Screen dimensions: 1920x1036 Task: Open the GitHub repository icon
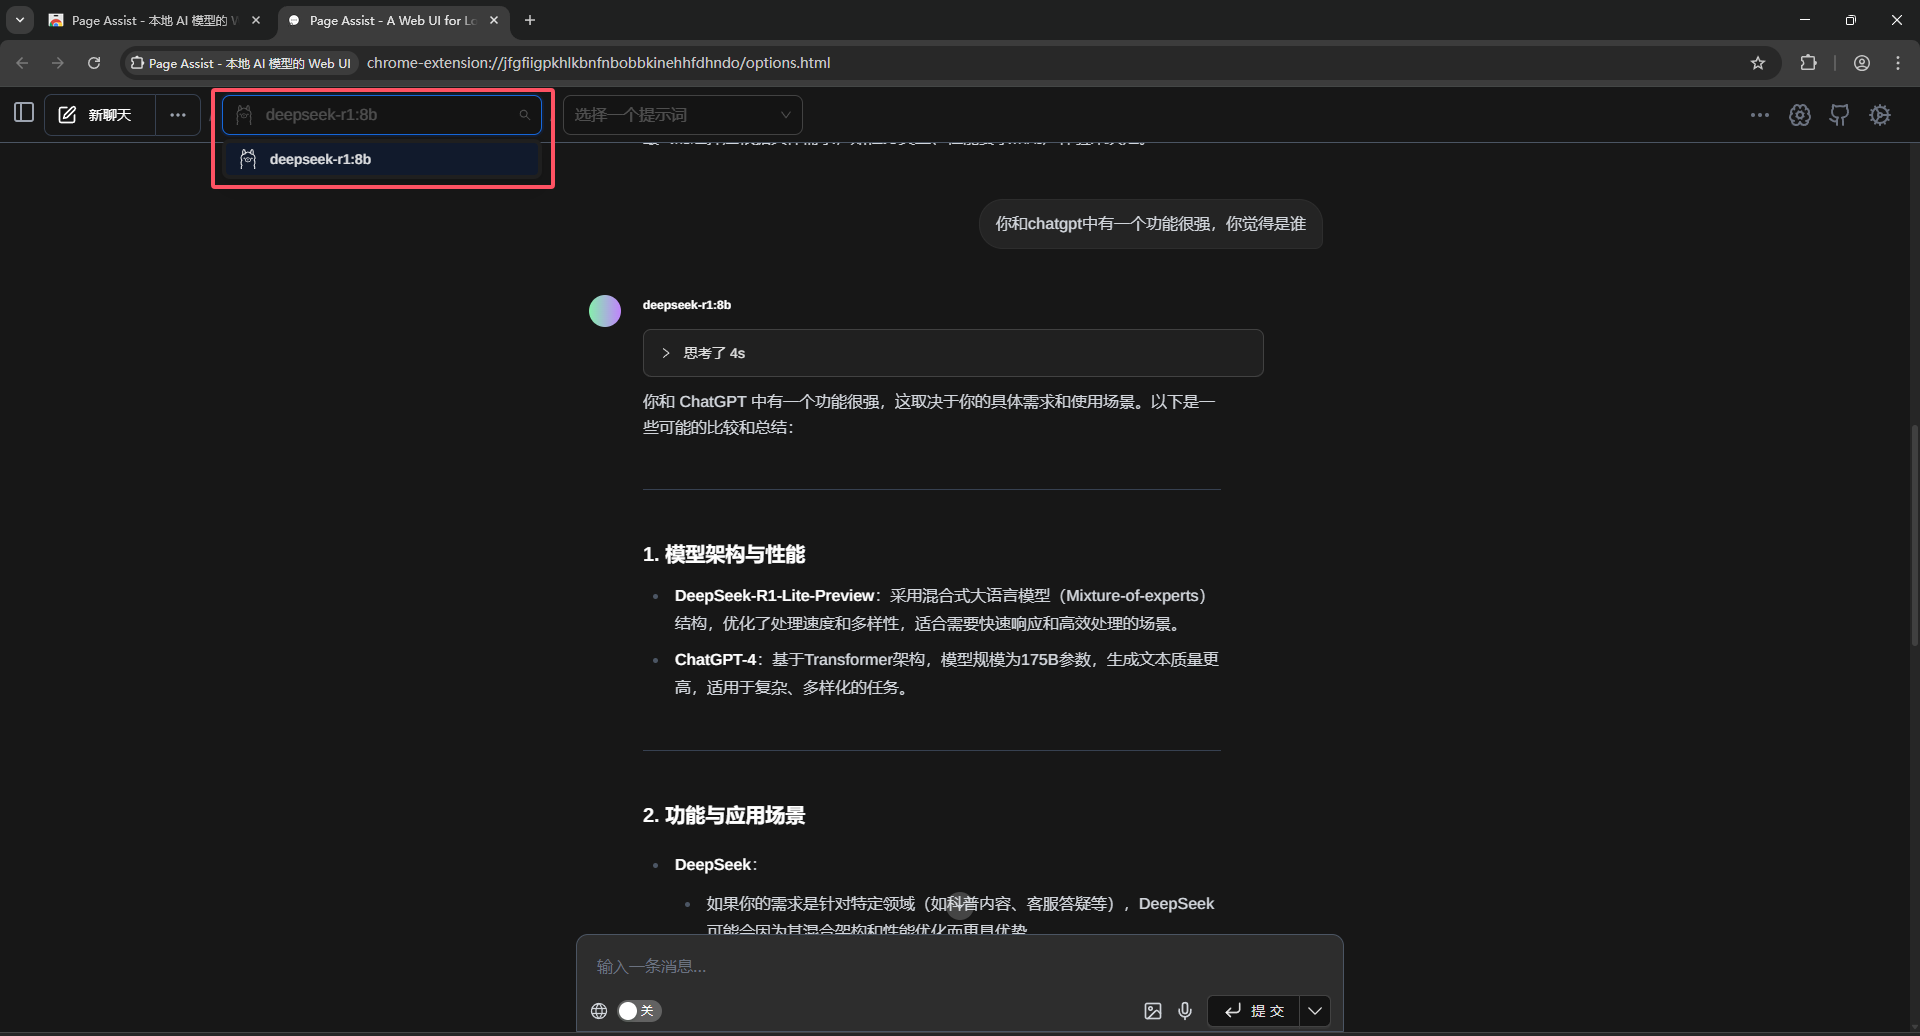point(1840,115)
